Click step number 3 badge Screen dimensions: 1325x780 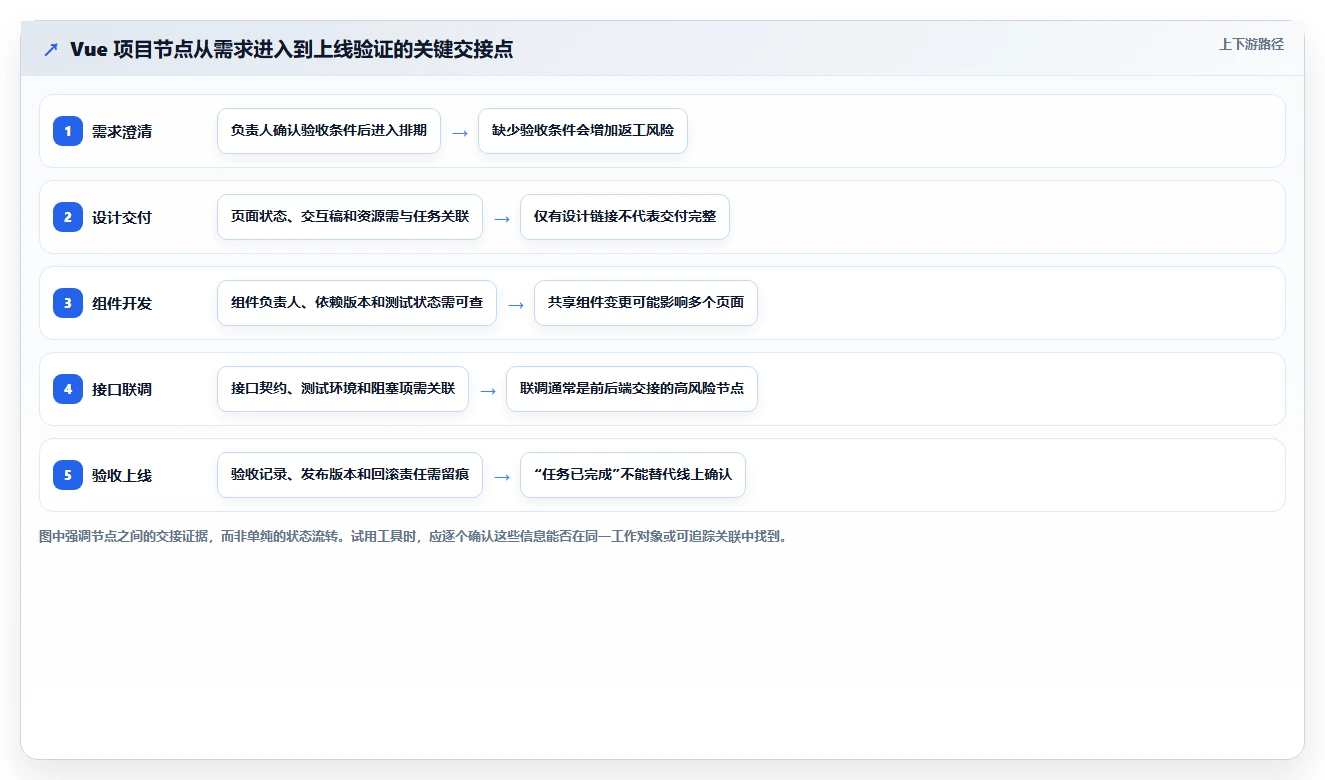pyautogui.click(x=68, y=303)
